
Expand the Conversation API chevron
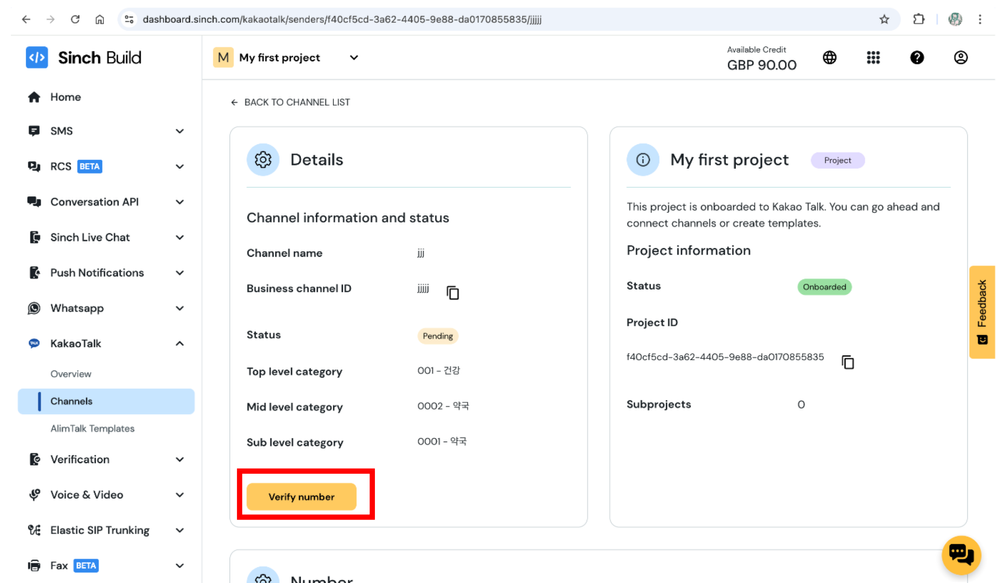tap(180, 202)
